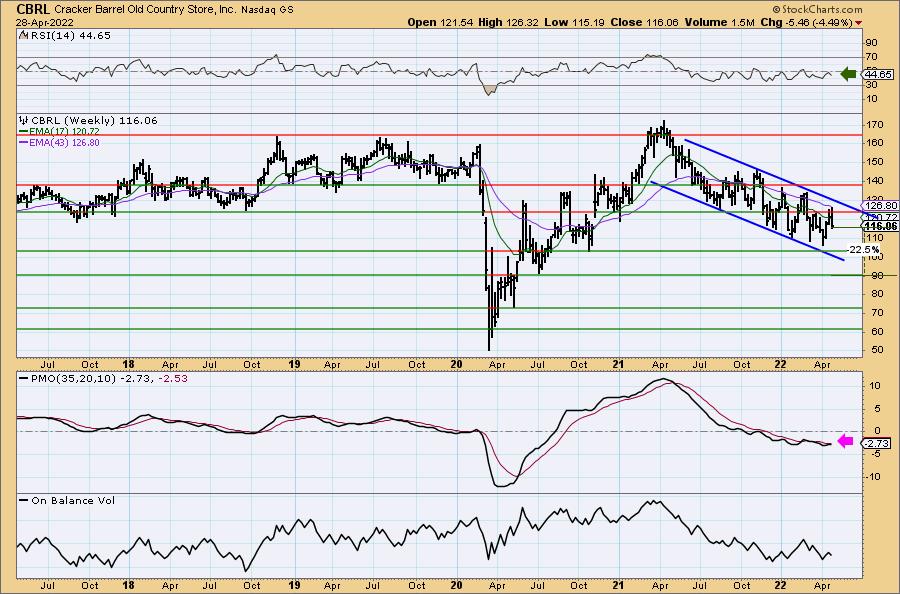Click the CBRL (Weekly) 116.06 legend label
Image resolution: width=900 pixels, height=594 pixels.
(x=94, y=121)
